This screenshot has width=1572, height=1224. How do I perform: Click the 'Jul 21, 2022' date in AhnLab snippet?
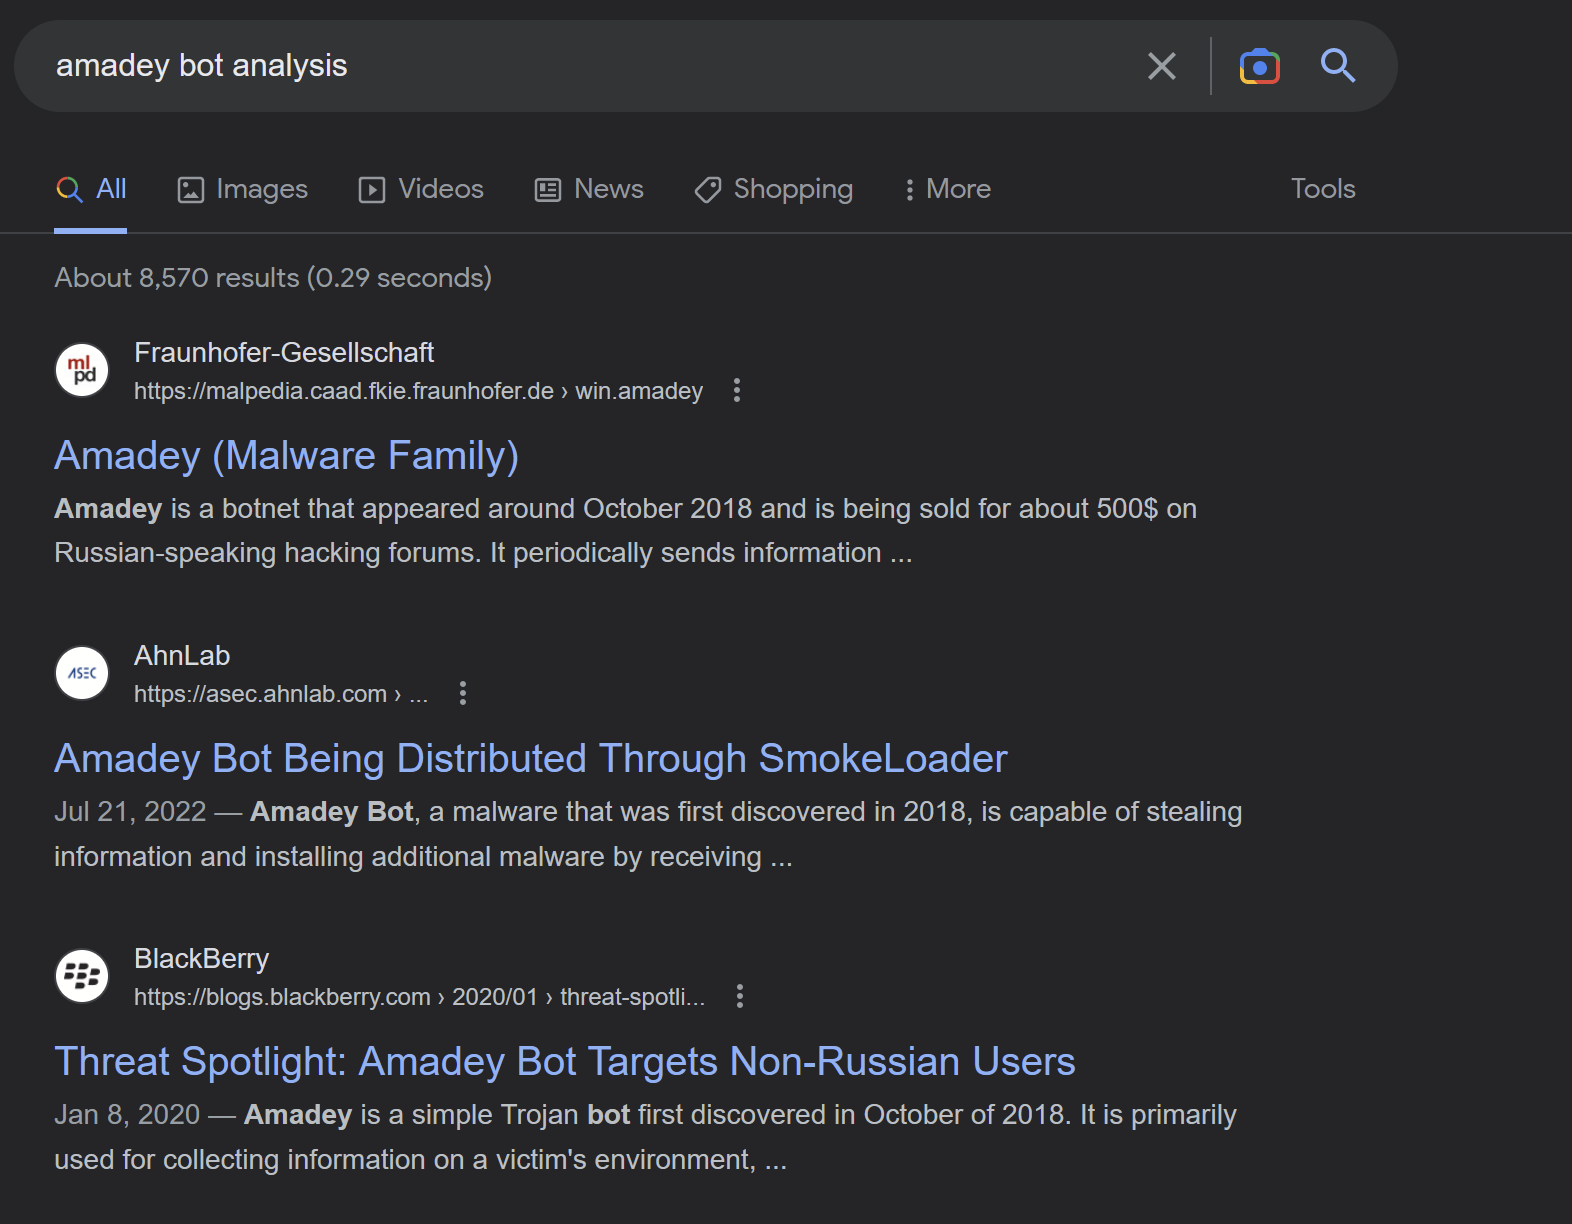[130, 812]
